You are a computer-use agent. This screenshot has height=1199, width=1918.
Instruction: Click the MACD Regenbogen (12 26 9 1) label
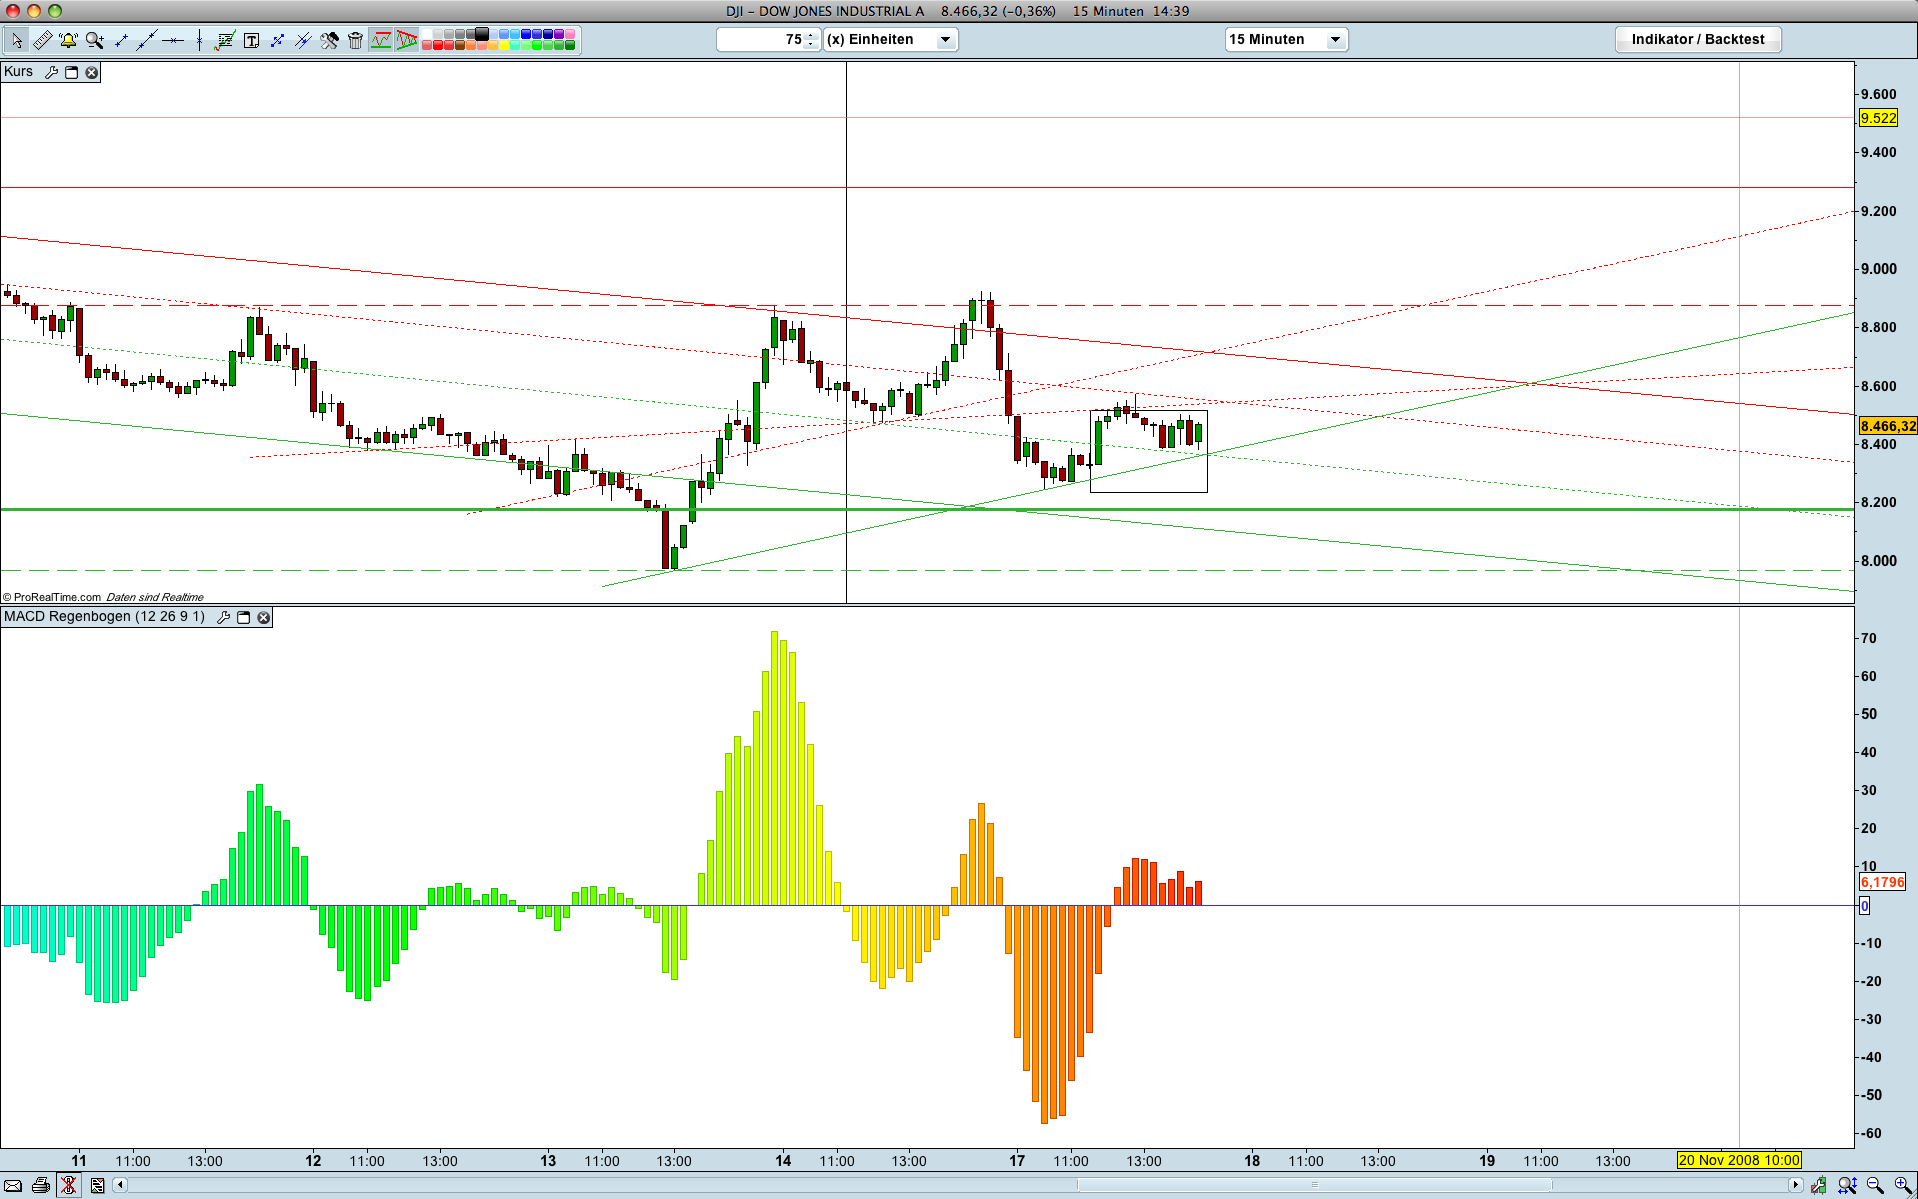click(104, 617)
